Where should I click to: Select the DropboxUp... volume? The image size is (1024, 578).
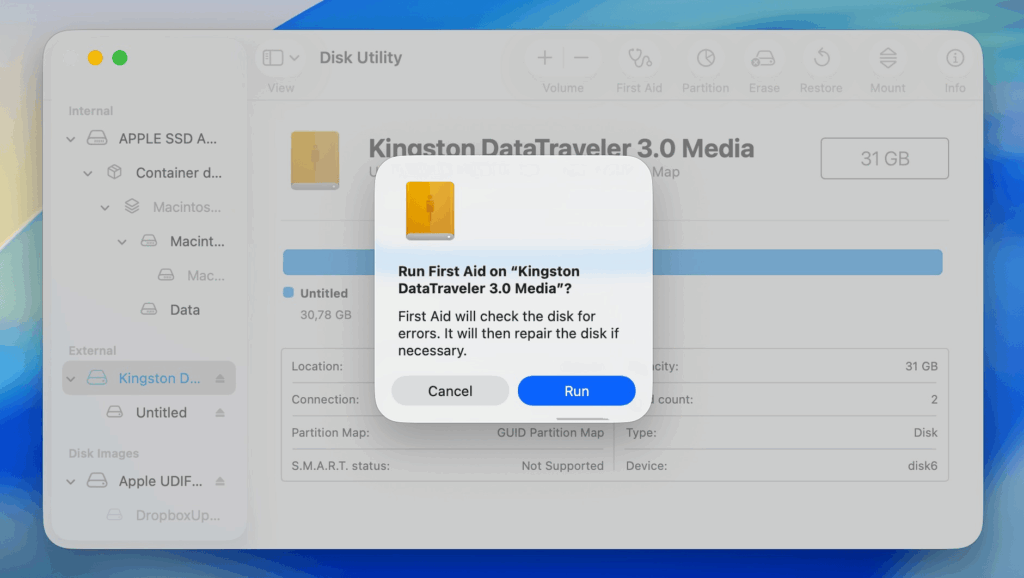tap(149, 515)
